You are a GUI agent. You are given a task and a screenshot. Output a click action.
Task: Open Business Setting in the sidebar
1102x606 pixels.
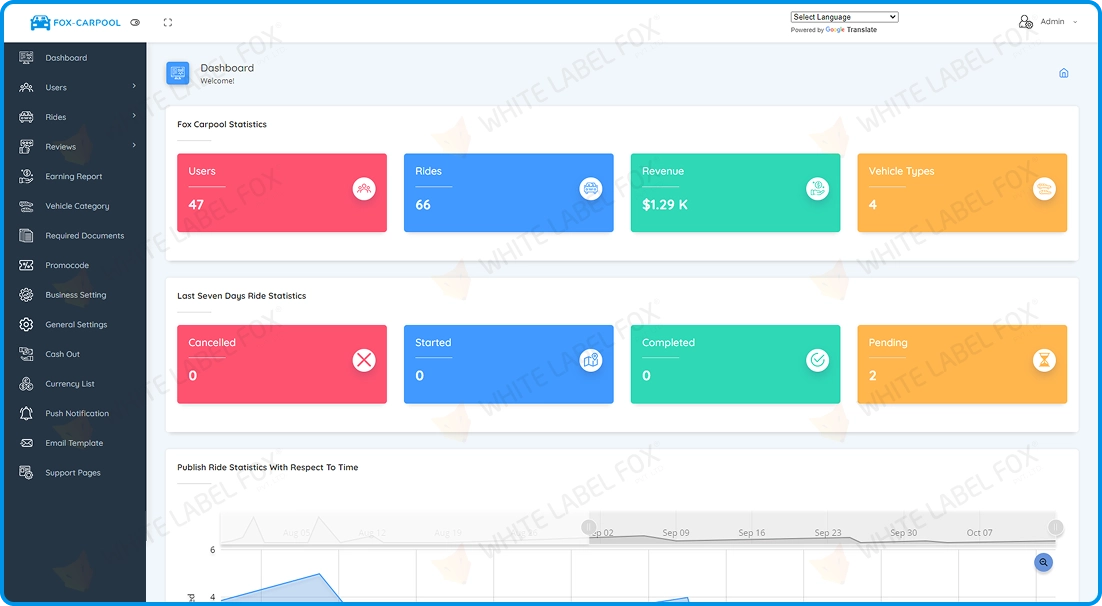click(76, 295)
